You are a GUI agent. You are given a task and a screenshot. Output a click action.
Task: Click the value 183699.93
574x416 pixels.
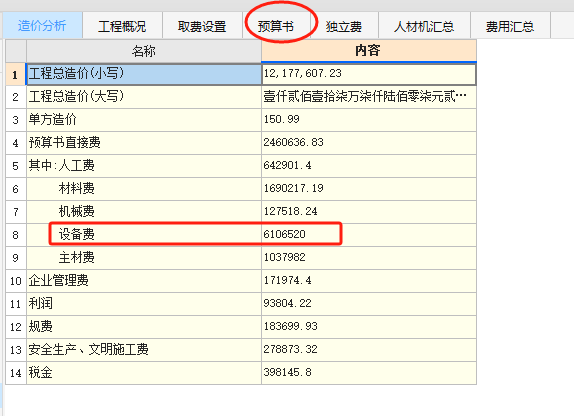[369, 327]
